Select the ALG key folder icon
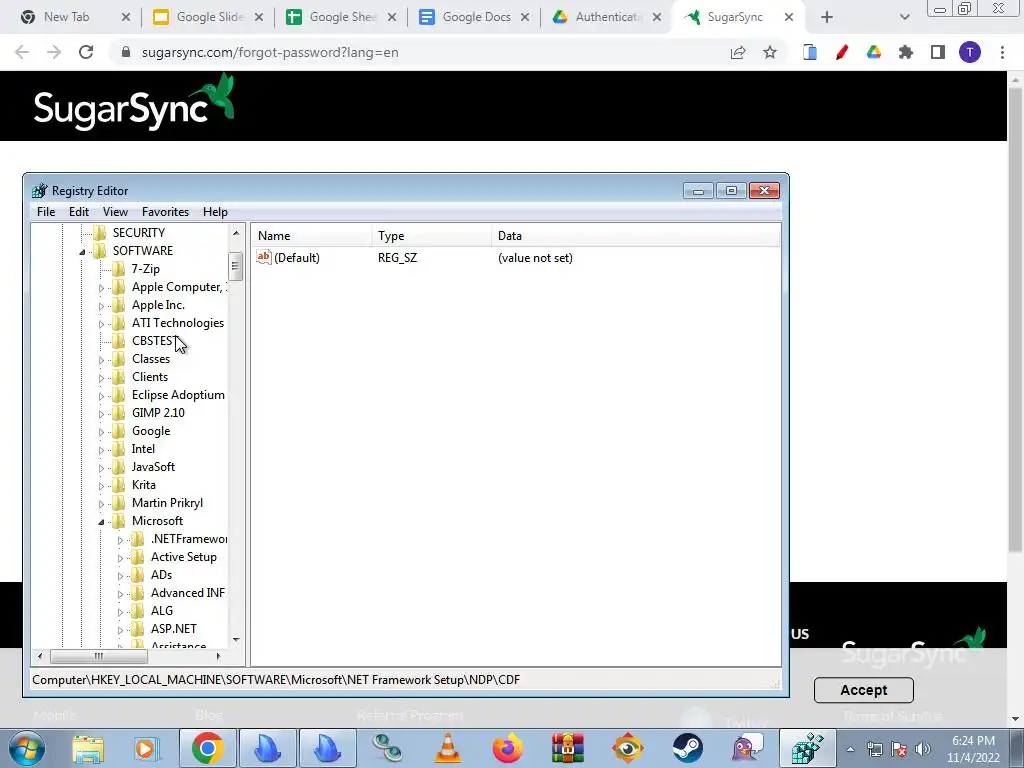This screenshot has width=1024, height=768. tap(138, 611)
